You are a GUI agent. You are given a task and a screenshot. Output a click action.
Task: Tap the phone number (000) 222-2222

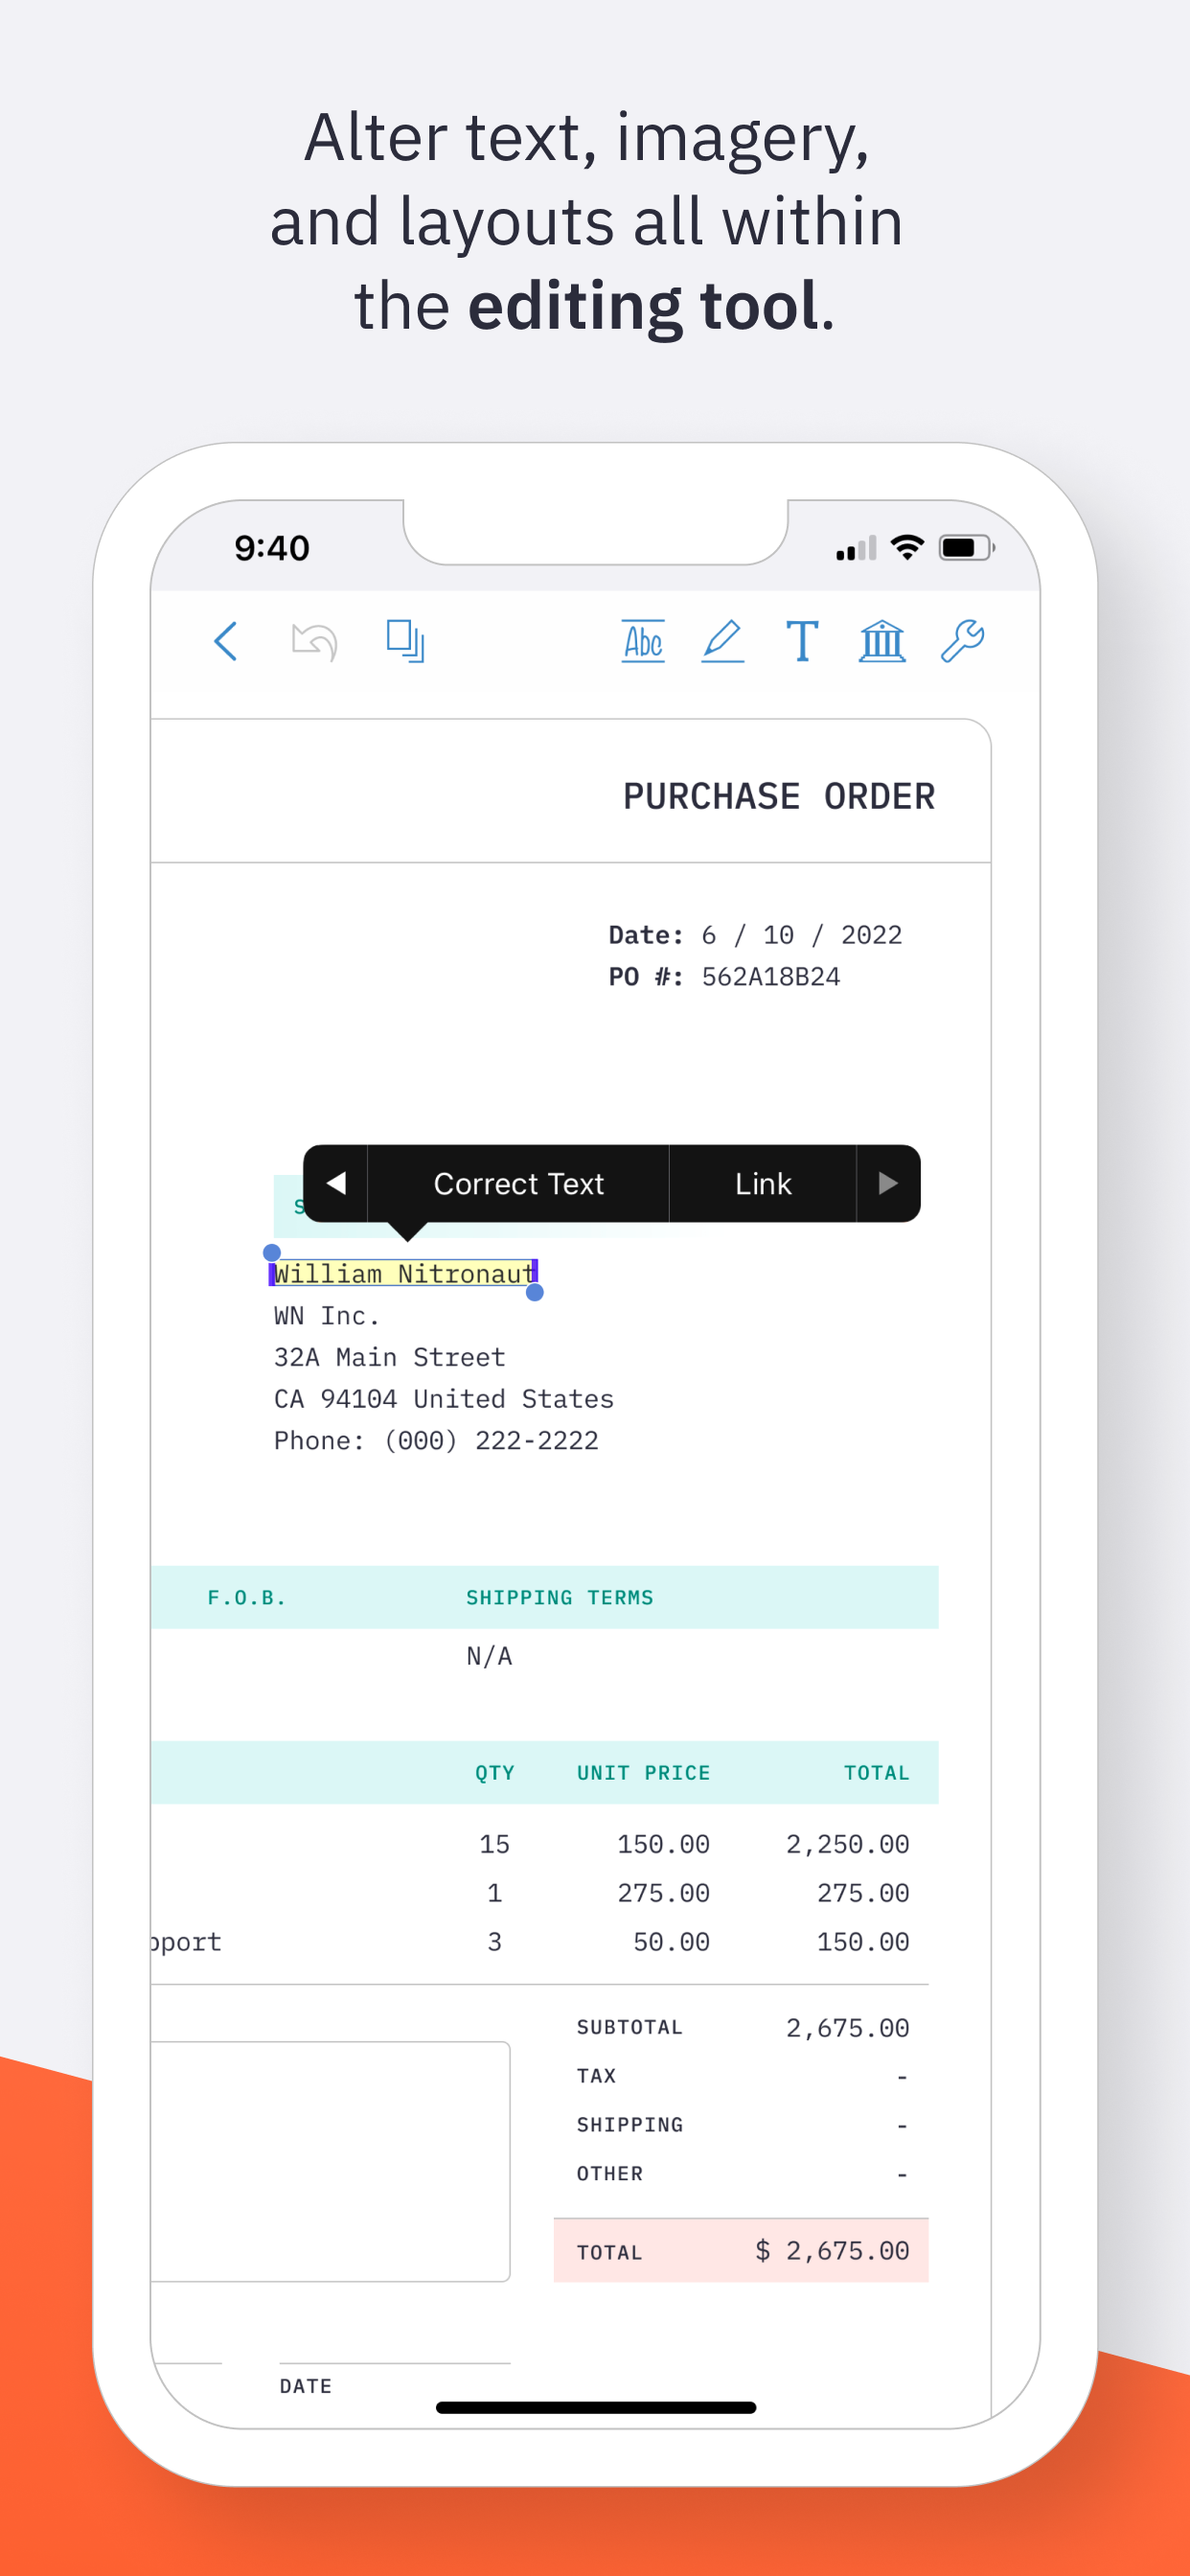click(491, 1441)
